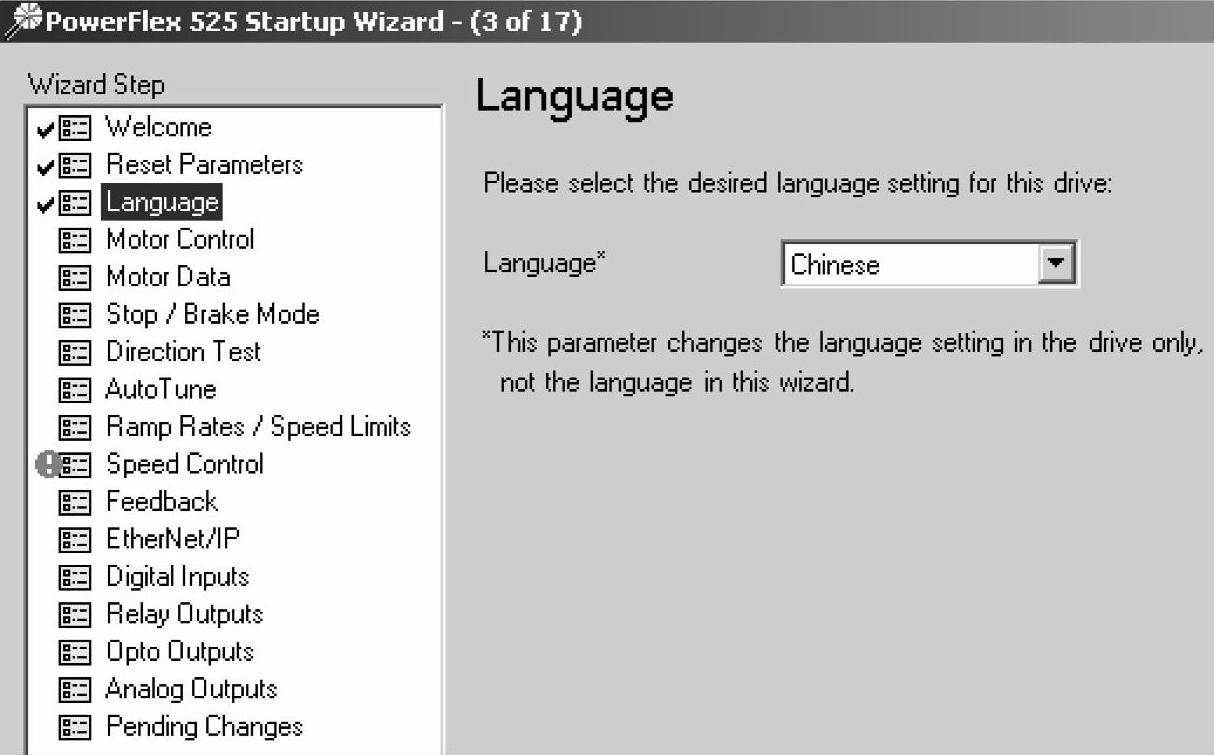The width and height of the screenshot is (1214, 755).
Task: Click the Digital Inputs step icon
Action: click(74, 578)
